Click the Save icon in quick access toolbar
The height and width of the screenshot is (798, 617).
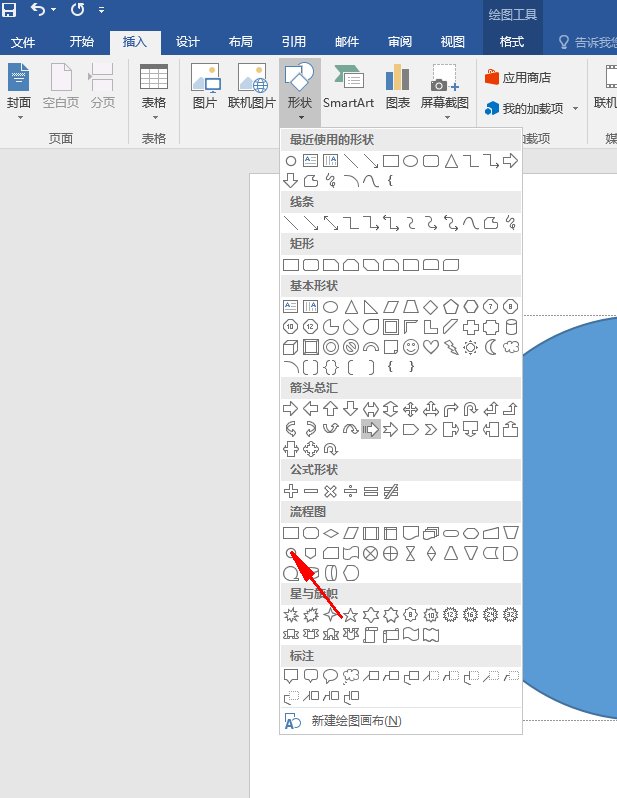9,9
